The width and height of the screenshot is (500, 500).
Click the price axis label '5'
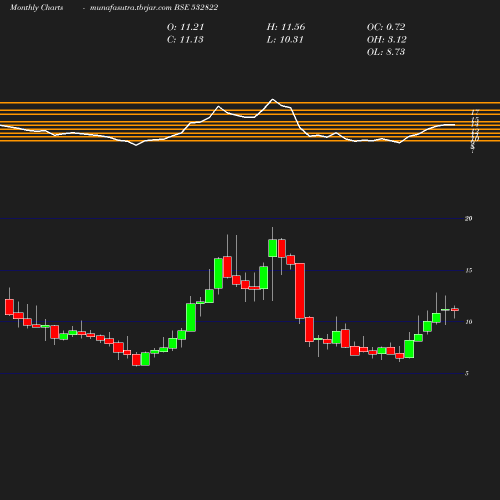pyautogui.click(x=467, y=373)
